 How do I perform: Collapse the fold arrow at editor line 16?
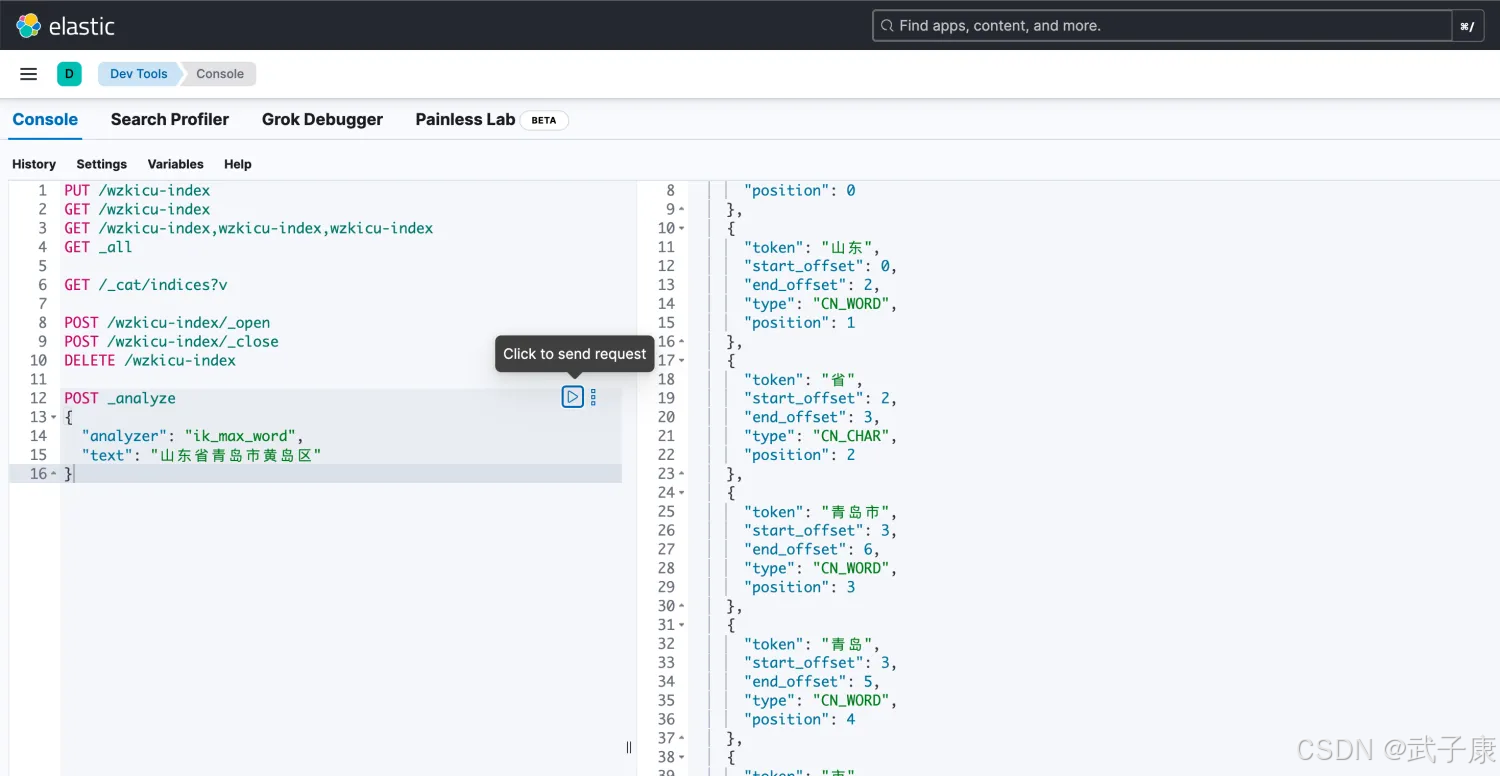click(x=53, y=474)
